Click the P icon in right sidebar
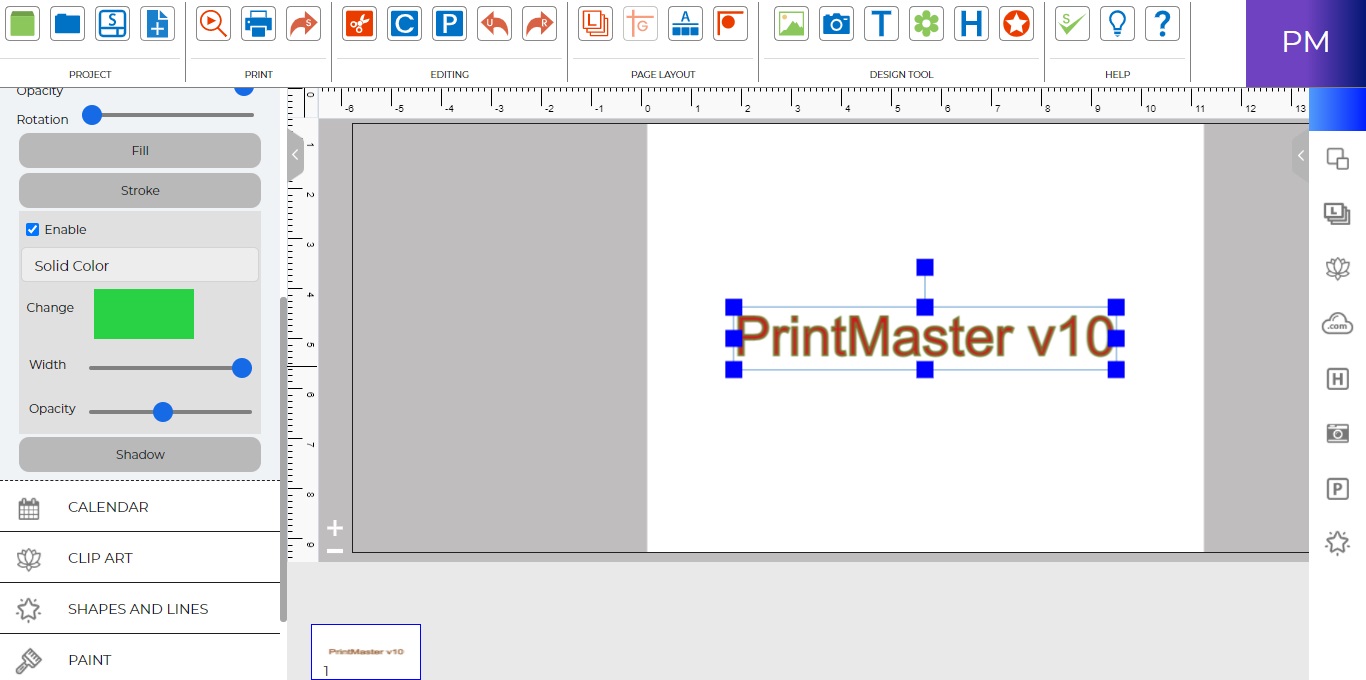Viewport: 1366px width, 680px height. pyautogui.click(x=1337, y=488)
